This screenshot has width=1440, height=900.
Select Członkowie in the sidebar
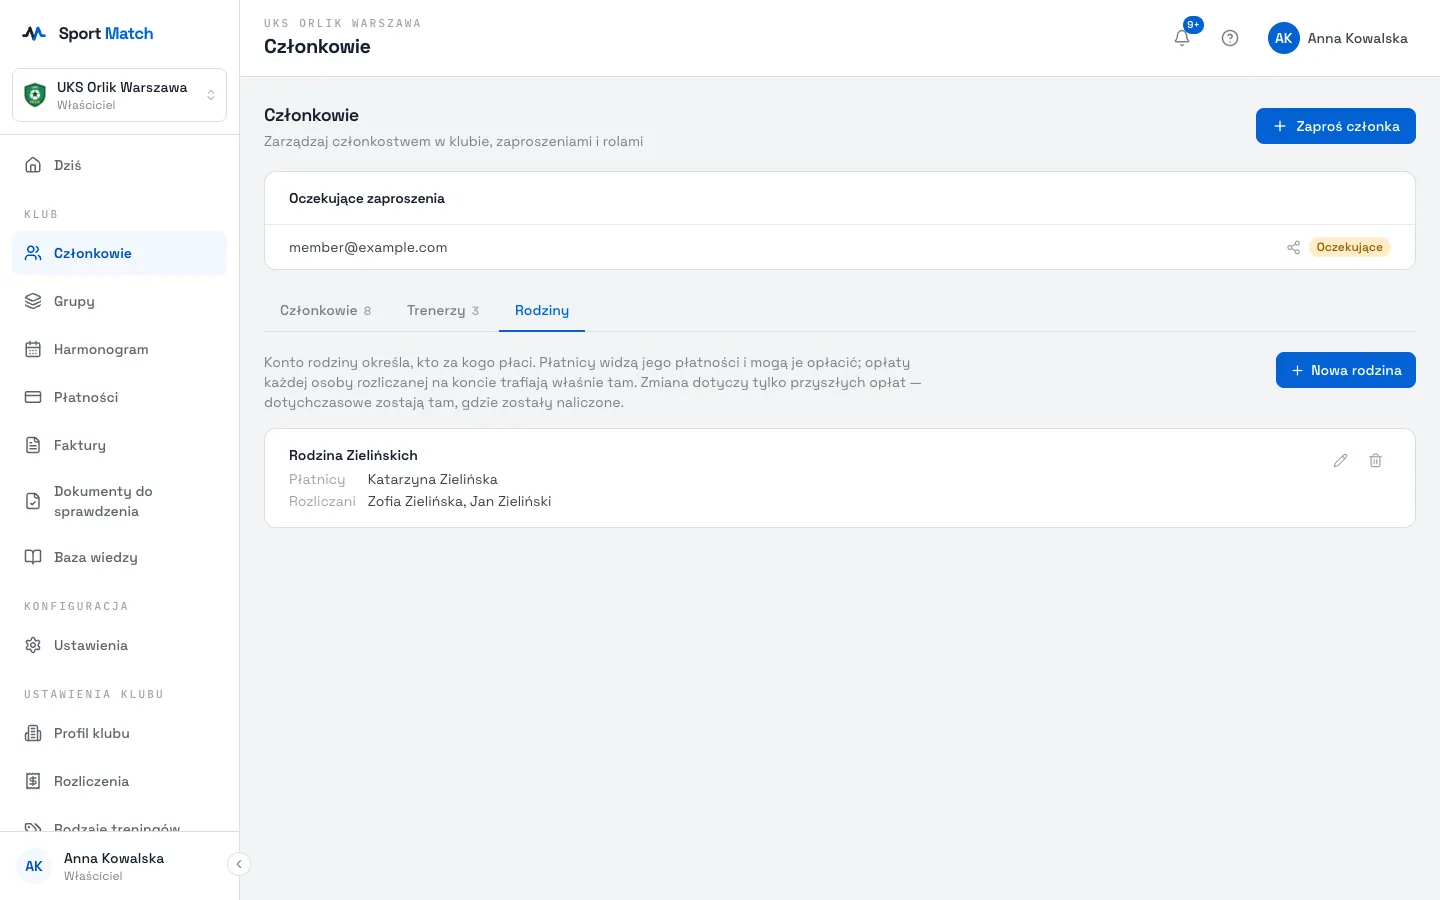pyautogui.click(x=119, y=253)
